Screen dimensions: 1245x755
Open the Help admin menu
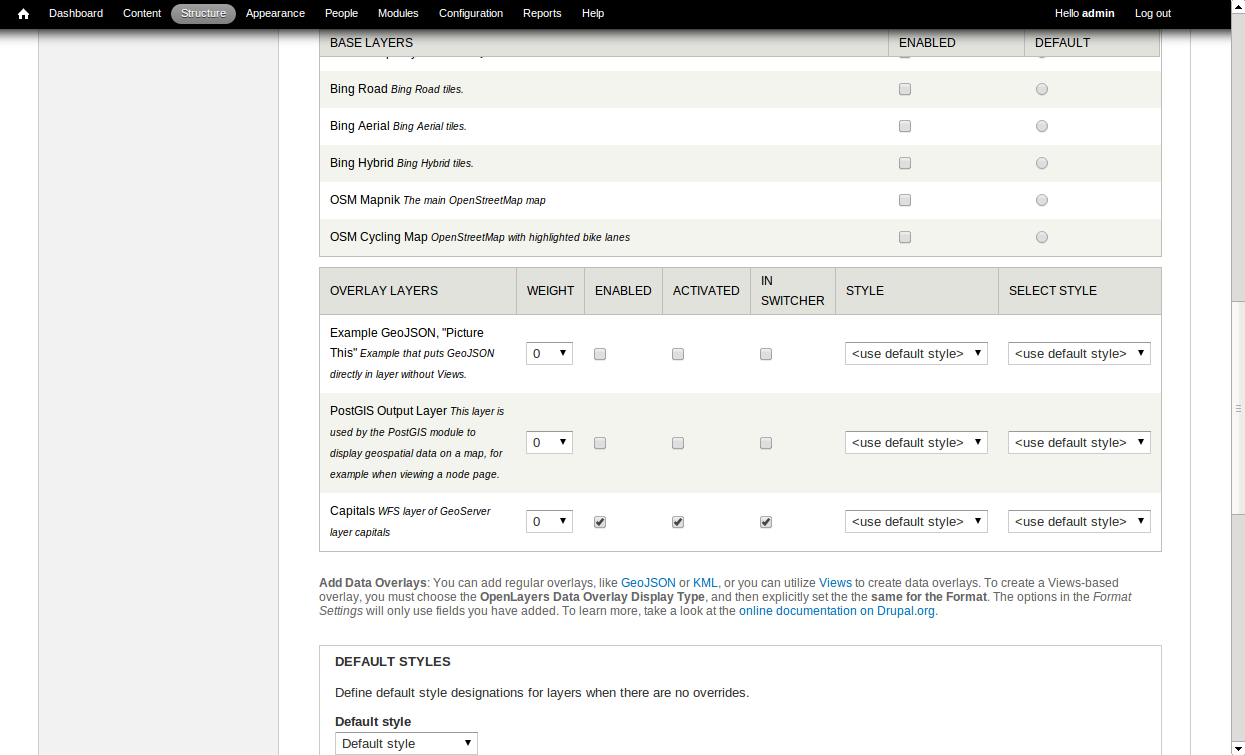(x=593, y=13)
